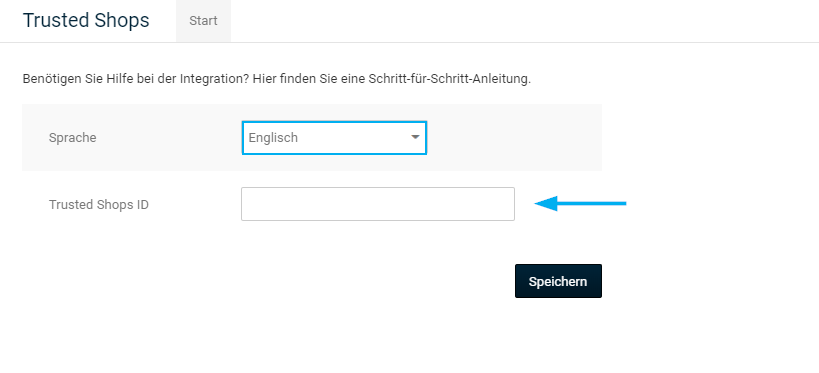Click the dark Speichern save control
Viewport: 819px width, 373px height.
[558, 281]
